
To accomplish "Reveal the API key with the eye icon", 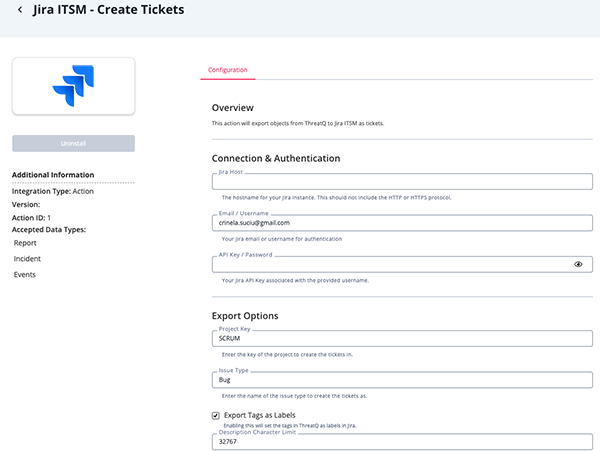I will tap(578, 264).
